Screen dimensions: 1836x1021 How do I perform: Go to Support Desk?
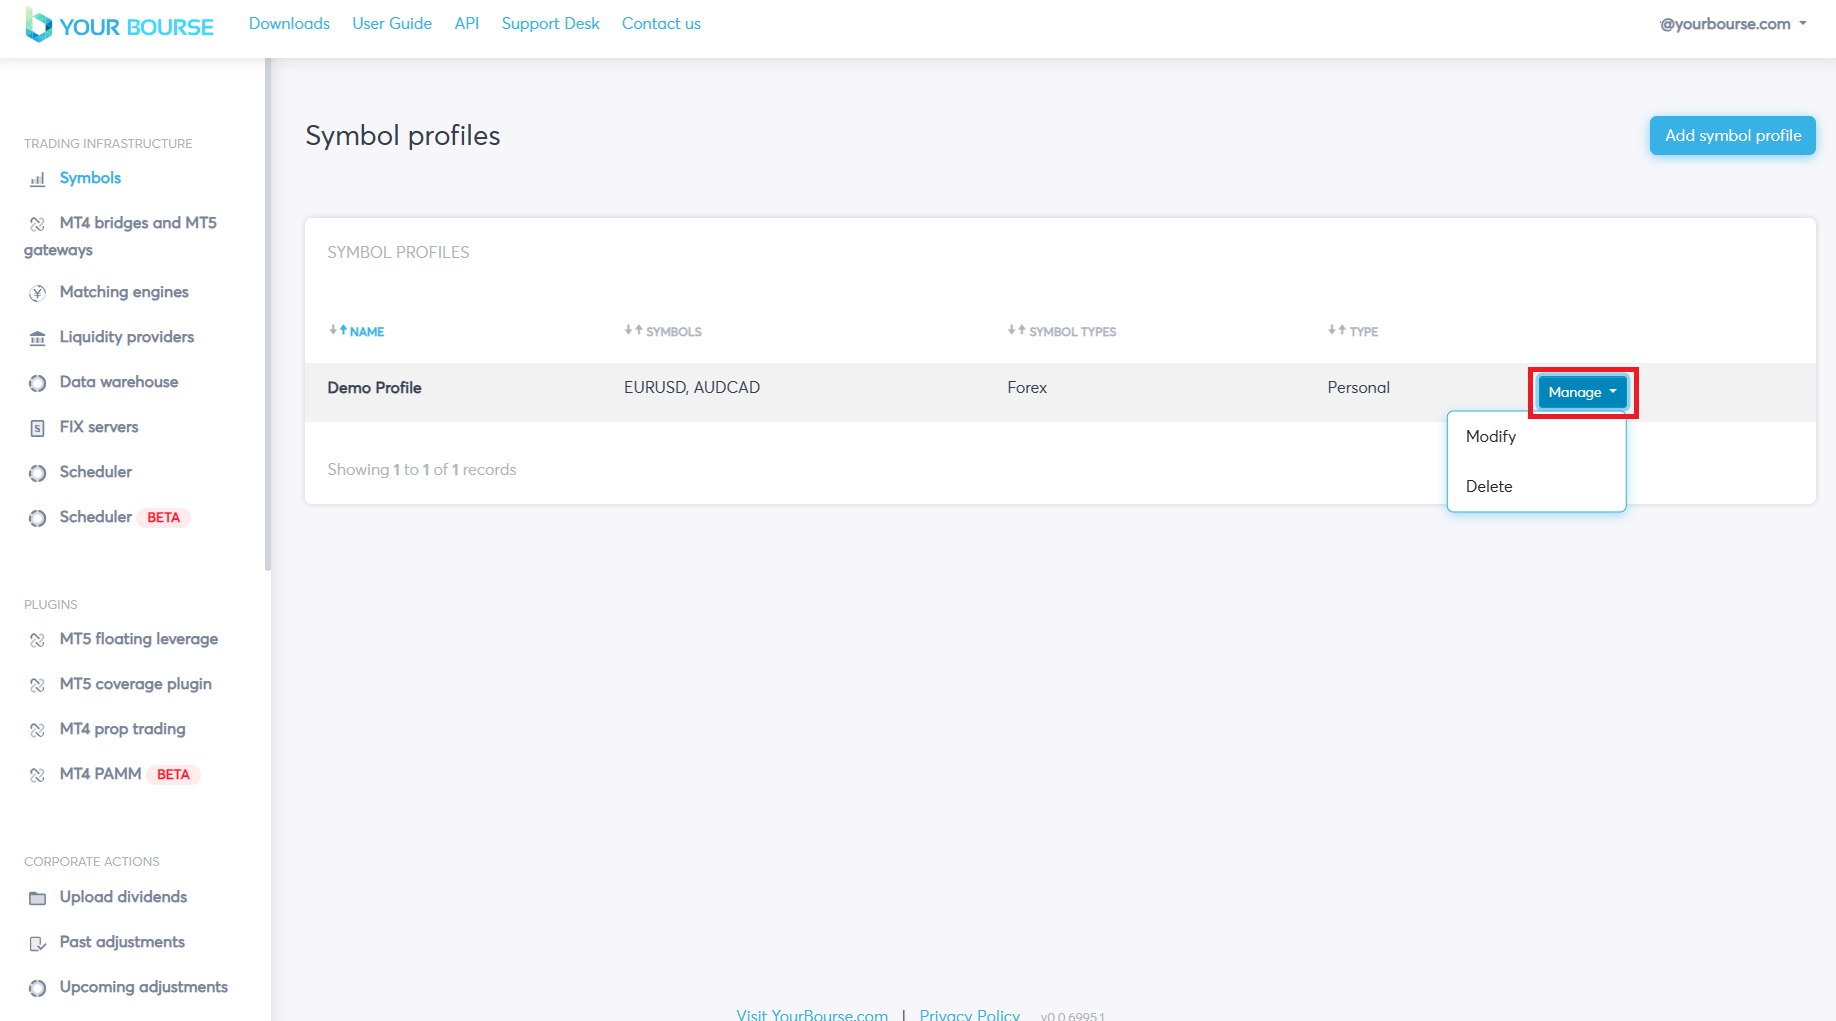point(551,23)
